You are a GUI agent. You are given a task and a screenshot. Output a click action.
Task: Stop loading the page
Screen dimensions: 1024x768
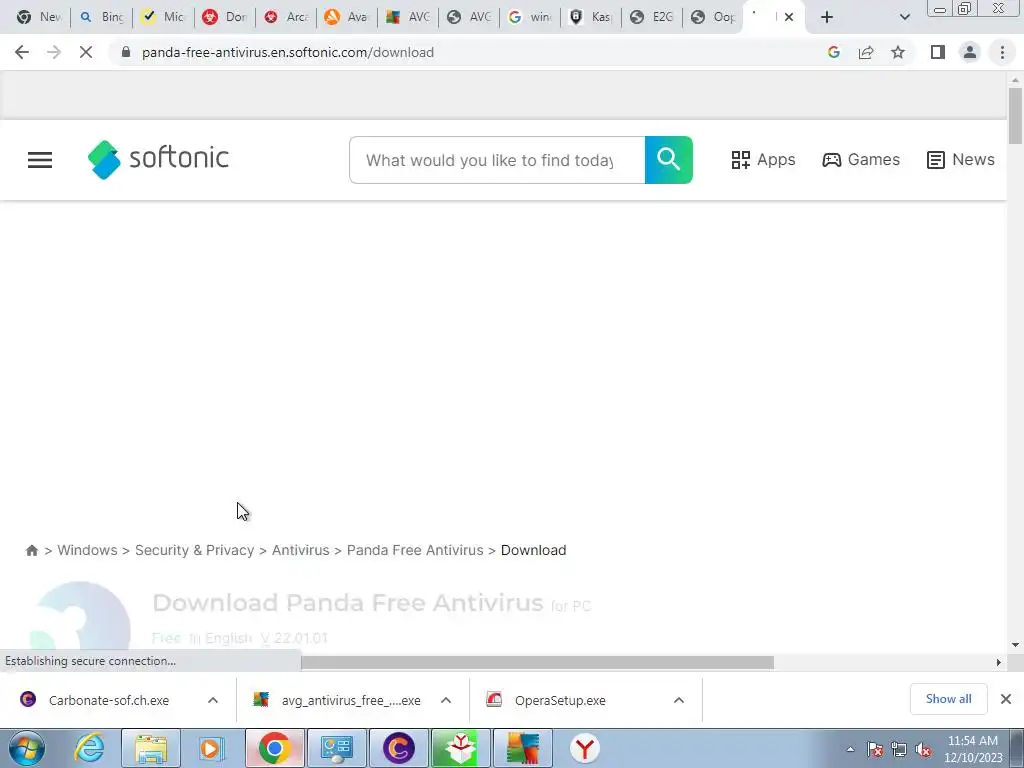(86, 52)
